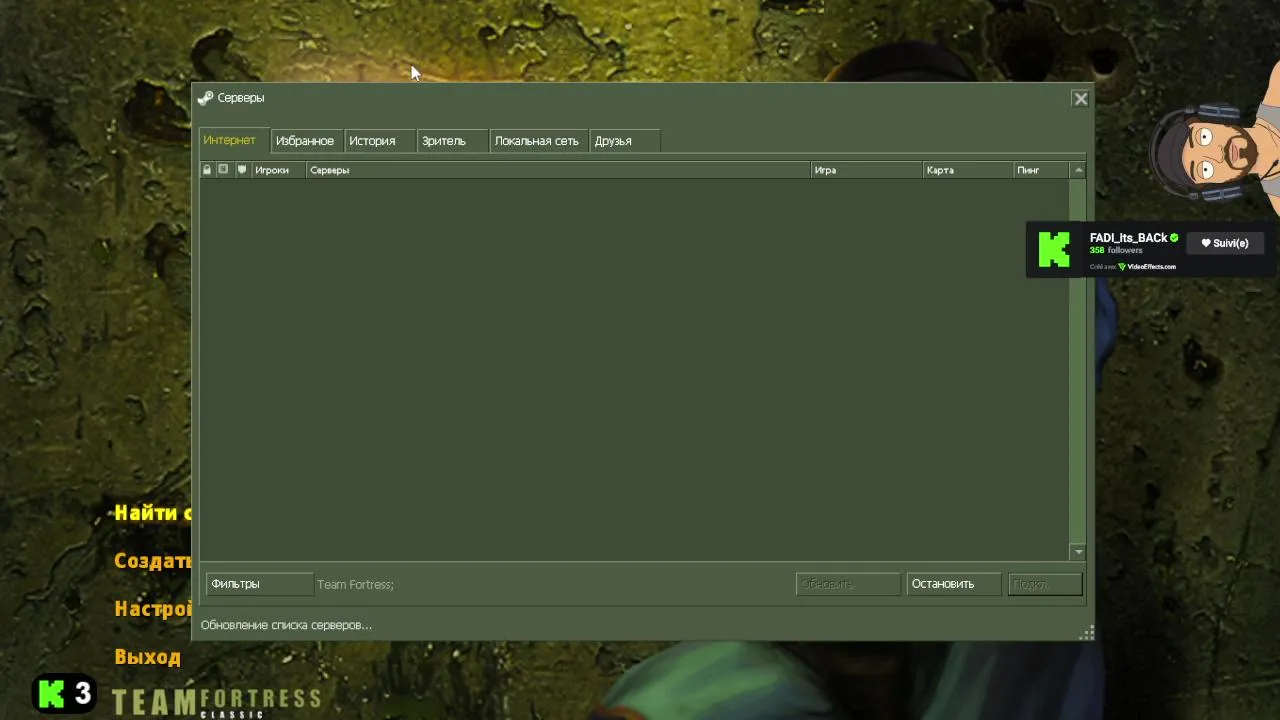Sort by VAC shield column icon

[x=241, y=170]
